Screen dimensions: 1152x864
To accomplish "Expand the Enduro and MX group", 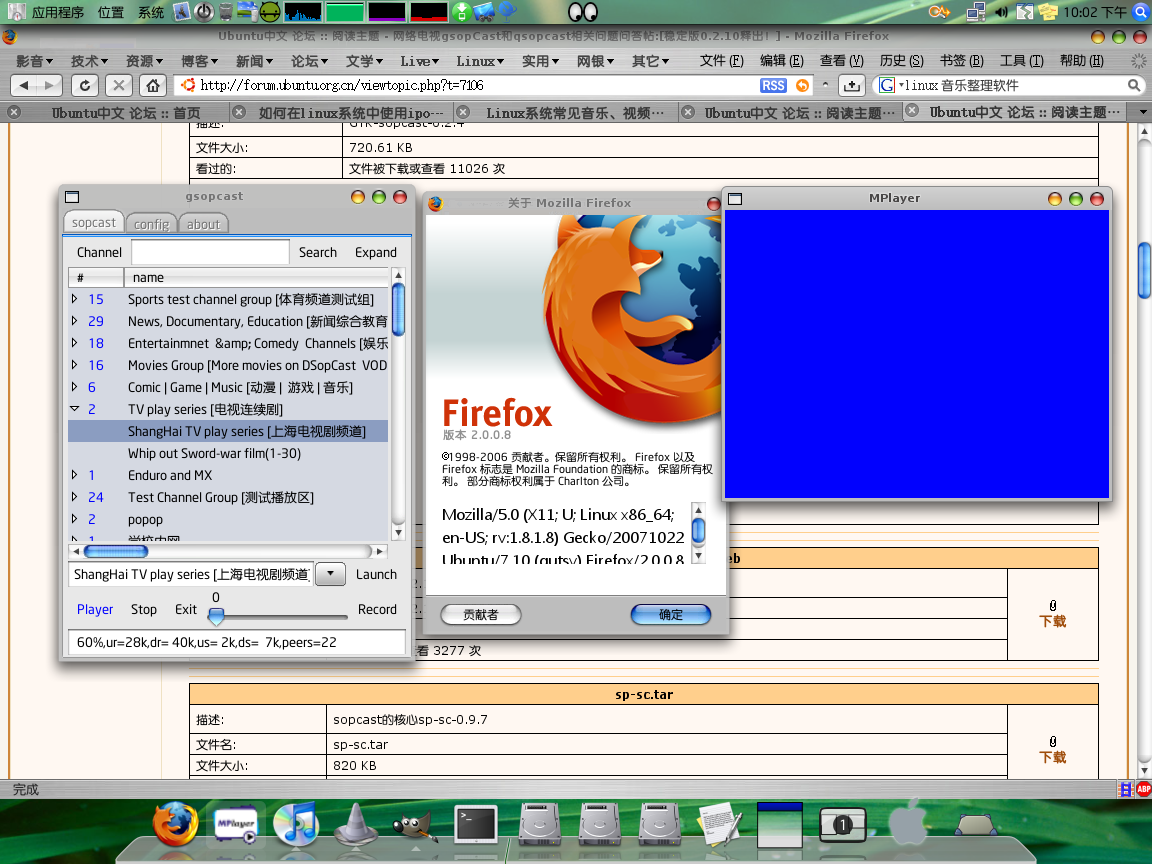I will 74,475.
